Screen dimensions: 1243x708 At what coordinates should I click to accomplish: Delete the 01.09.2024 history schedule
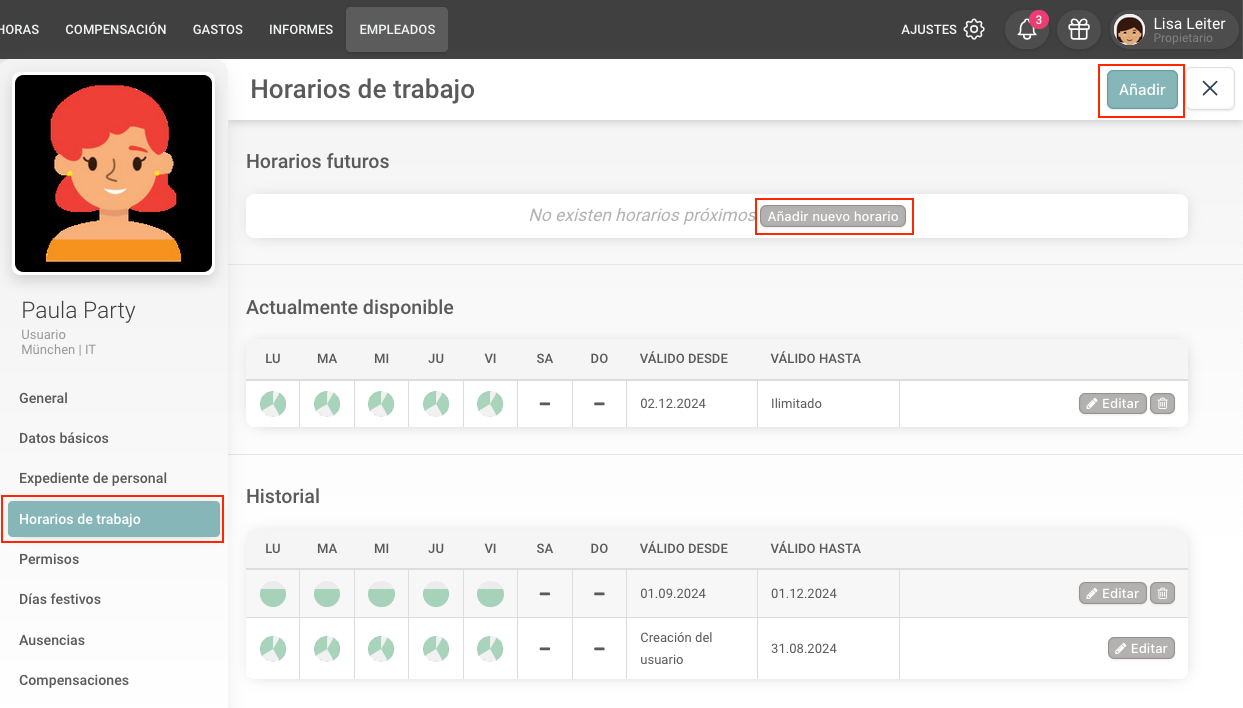(x=1162, y=593)
